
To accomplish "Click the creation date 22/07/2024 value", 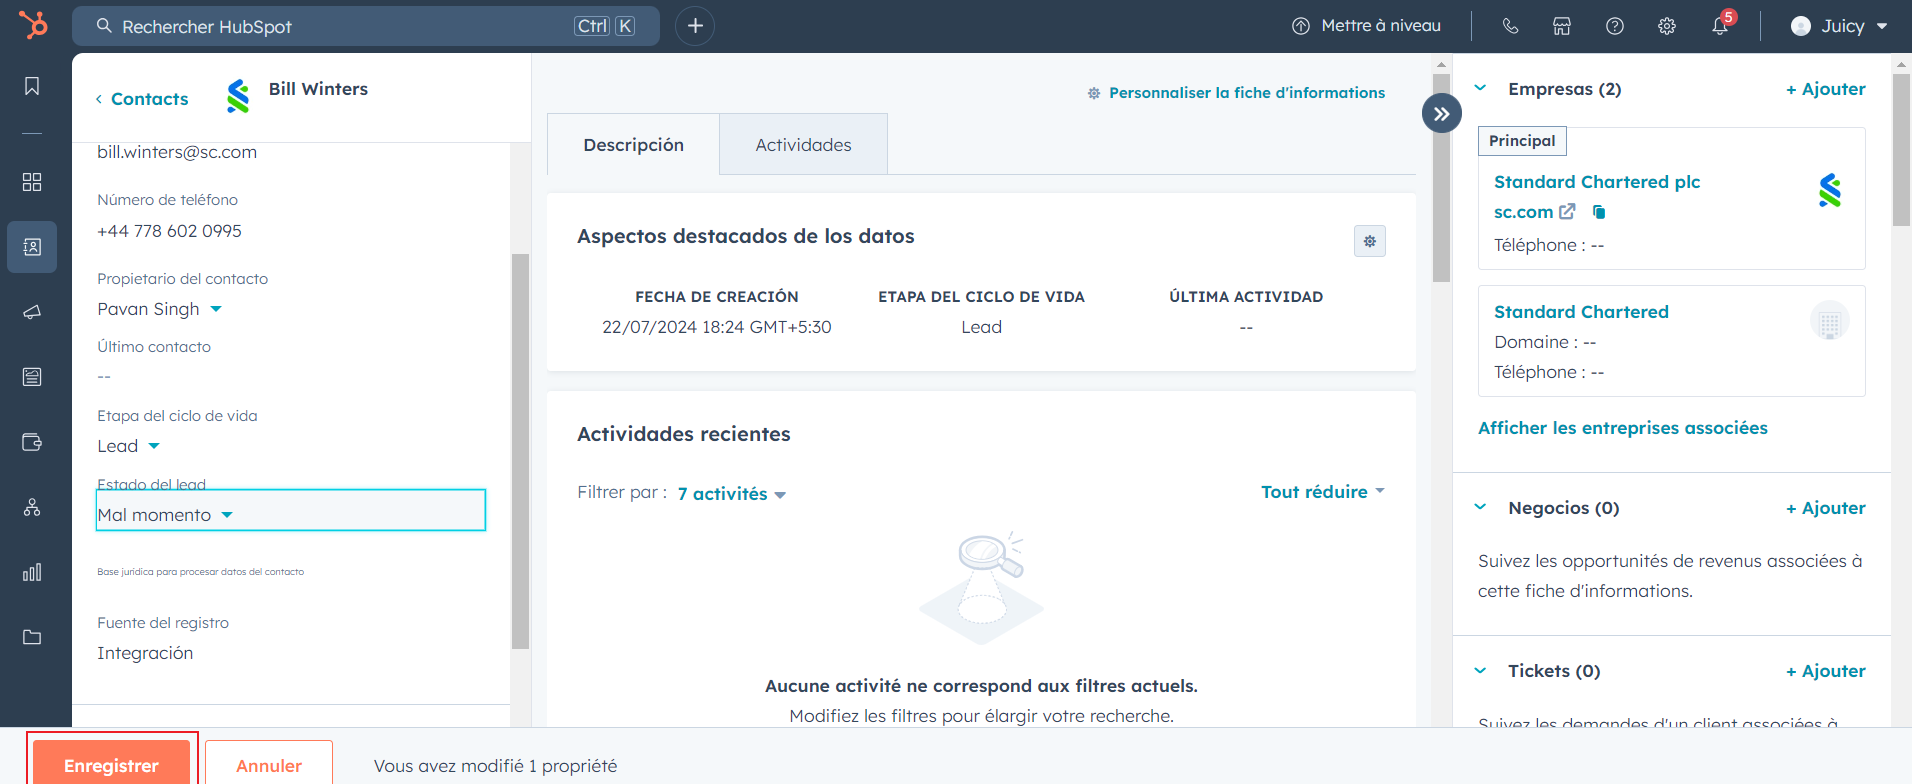I will pyautogui.click(x=716, y=327).
